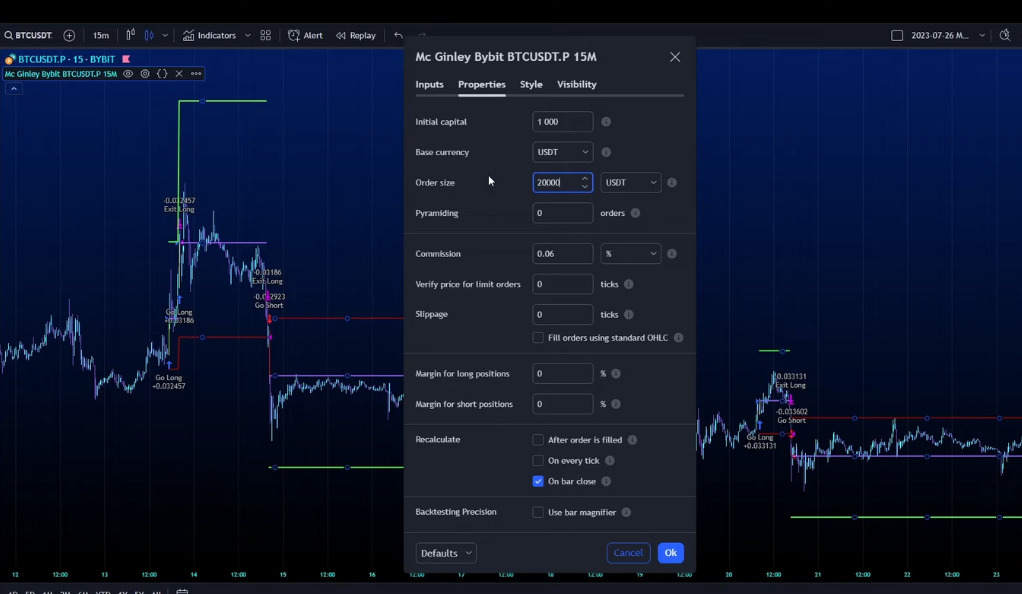Click the Verify price for limit orders field
This screenshot has width=1022, height=594.
[x=562, y=284]
